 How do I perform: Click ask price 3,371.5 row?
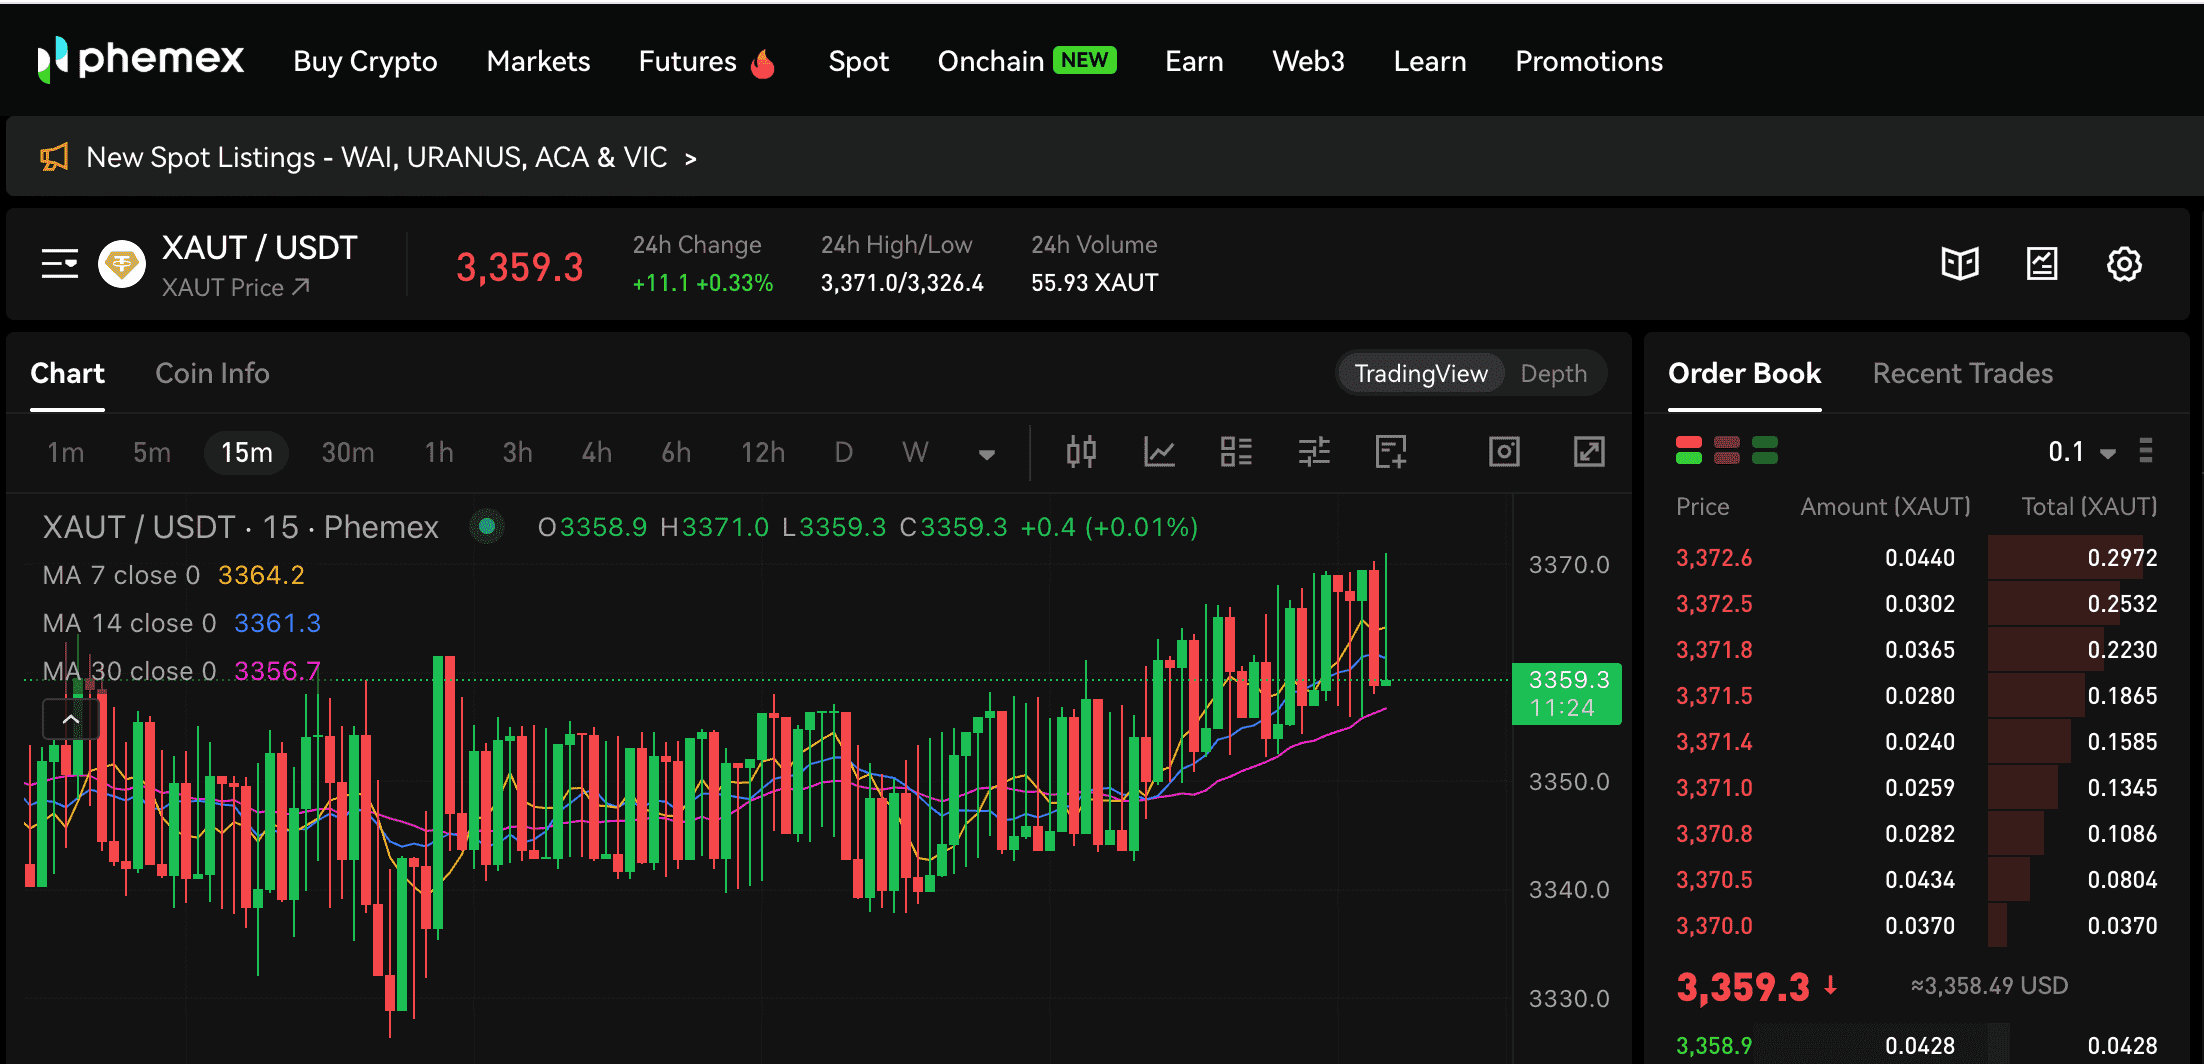click(x=1916, y=695)
